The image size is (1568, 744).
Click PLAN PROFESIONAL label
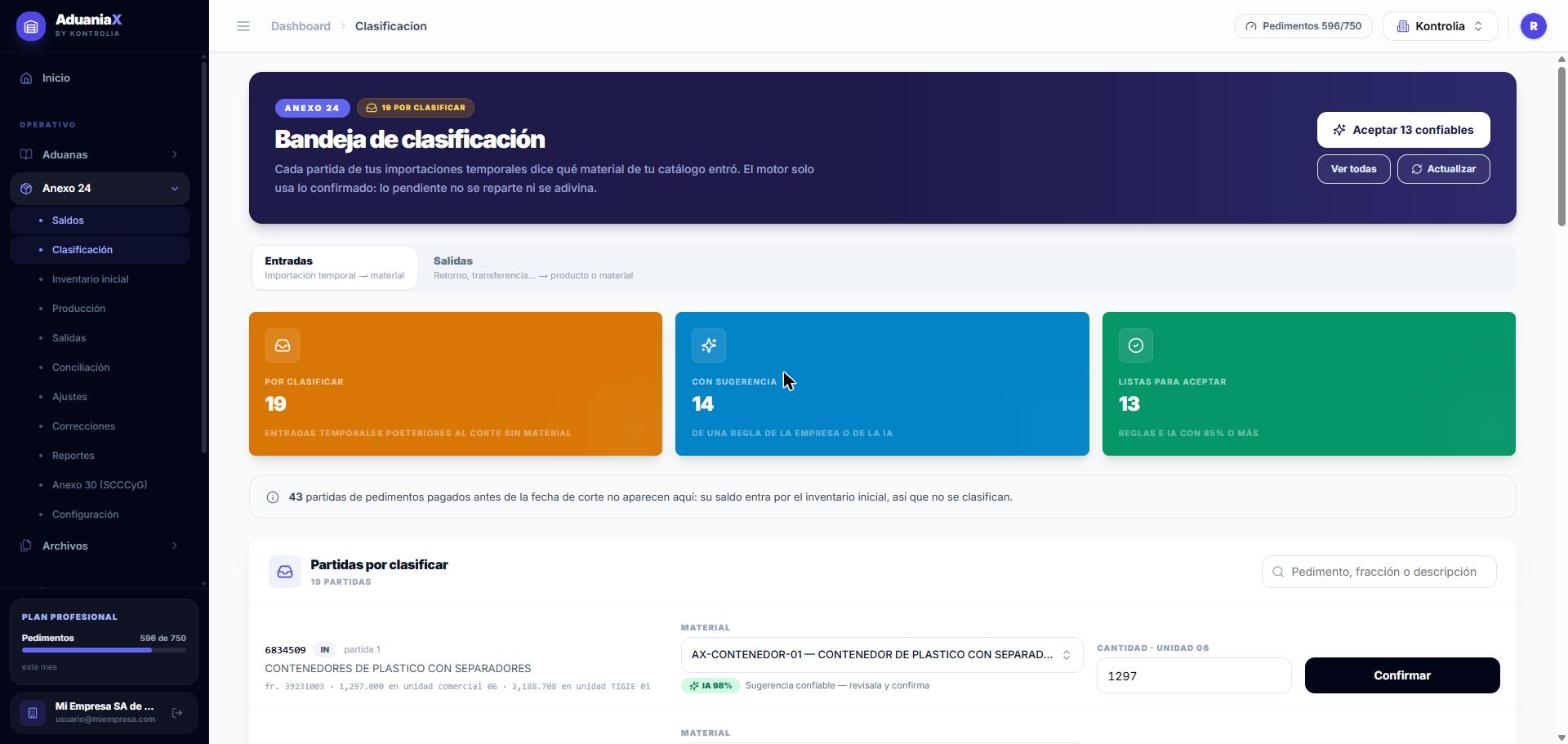coord(70,617)
